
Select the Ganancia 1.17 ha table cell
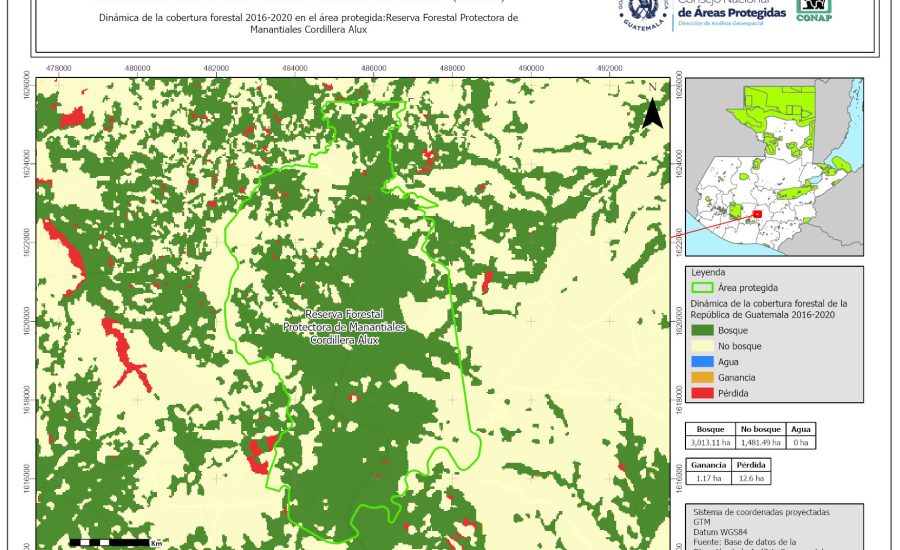pyautogui.click(x=708, y=480)
